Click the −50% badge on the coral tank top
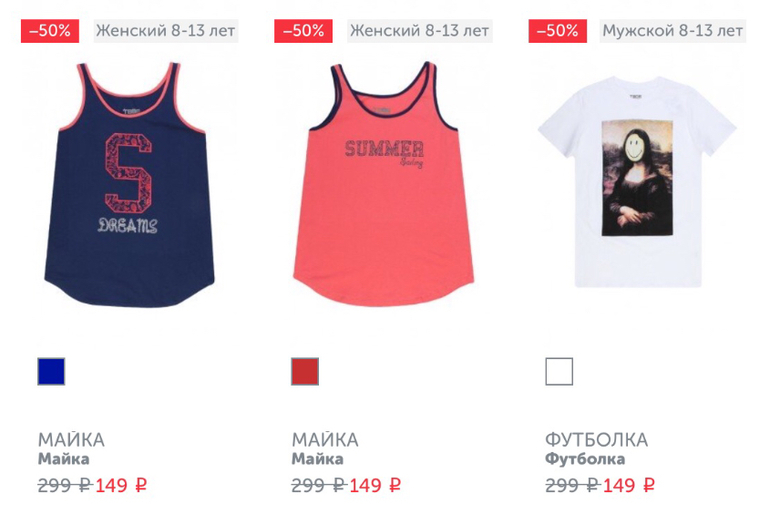 [x=303, y=31]
